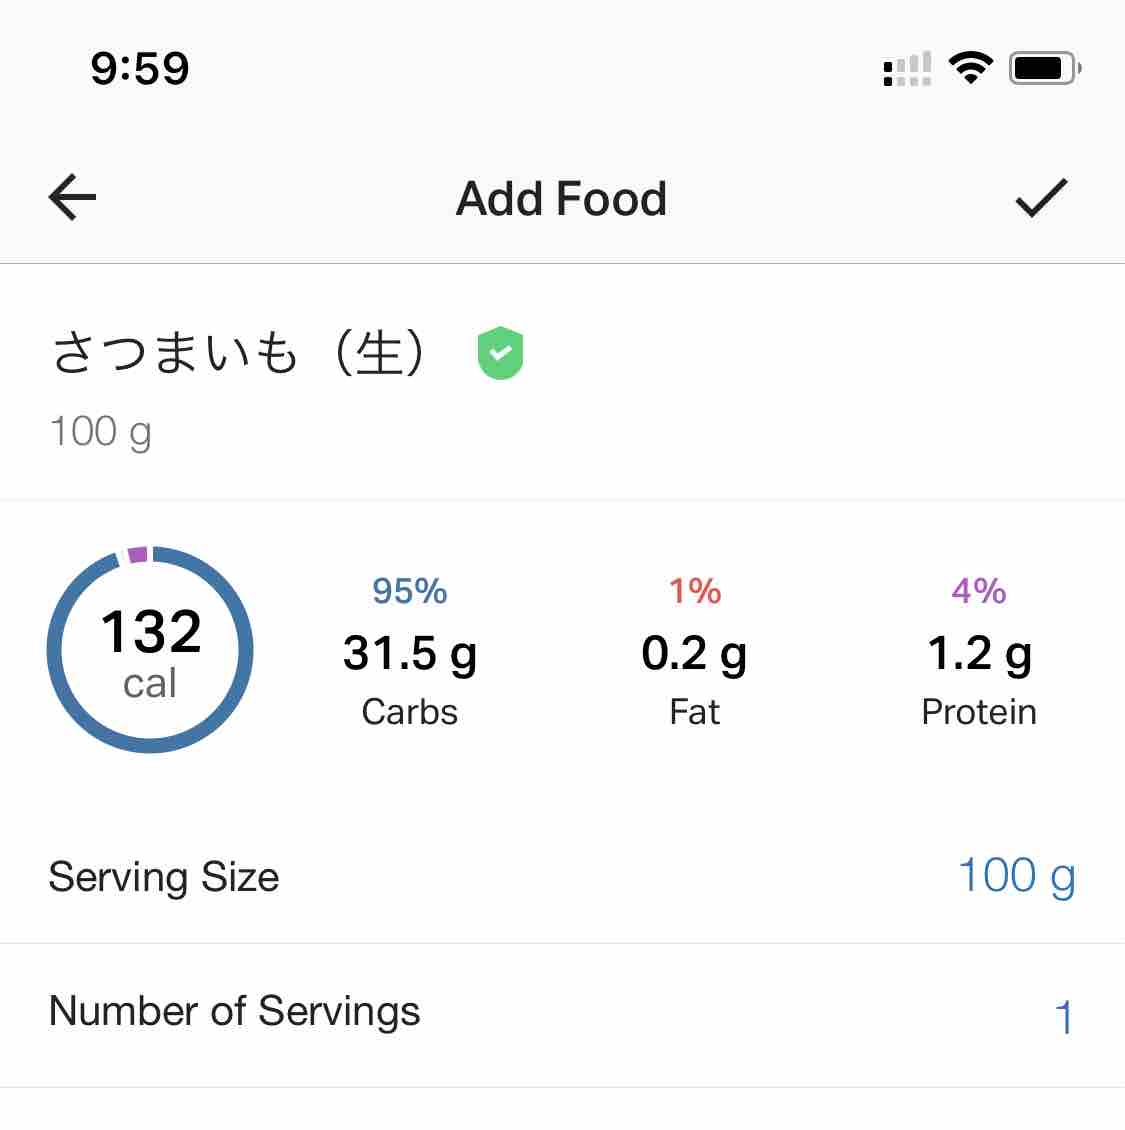Select the Number of Servings row label
Screen dimensions: 1125x1130
pos(234,1011)
